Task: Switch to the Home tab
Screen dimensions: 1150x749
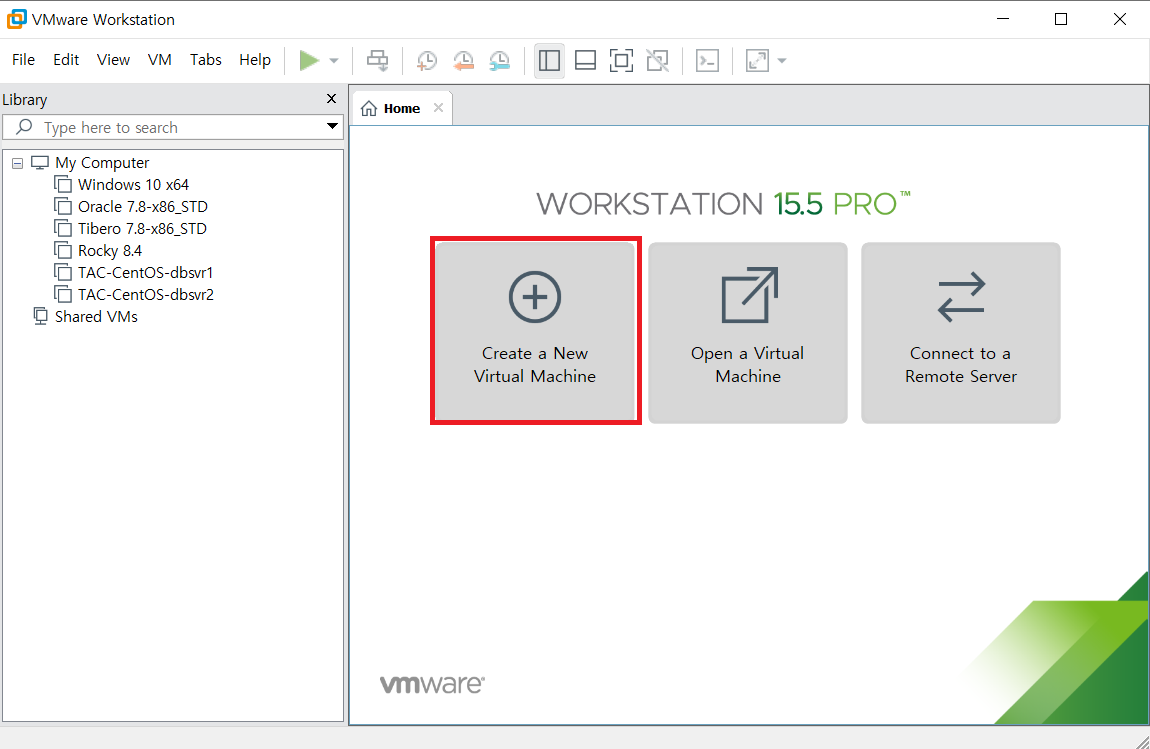Action: [x=401, y=109]
